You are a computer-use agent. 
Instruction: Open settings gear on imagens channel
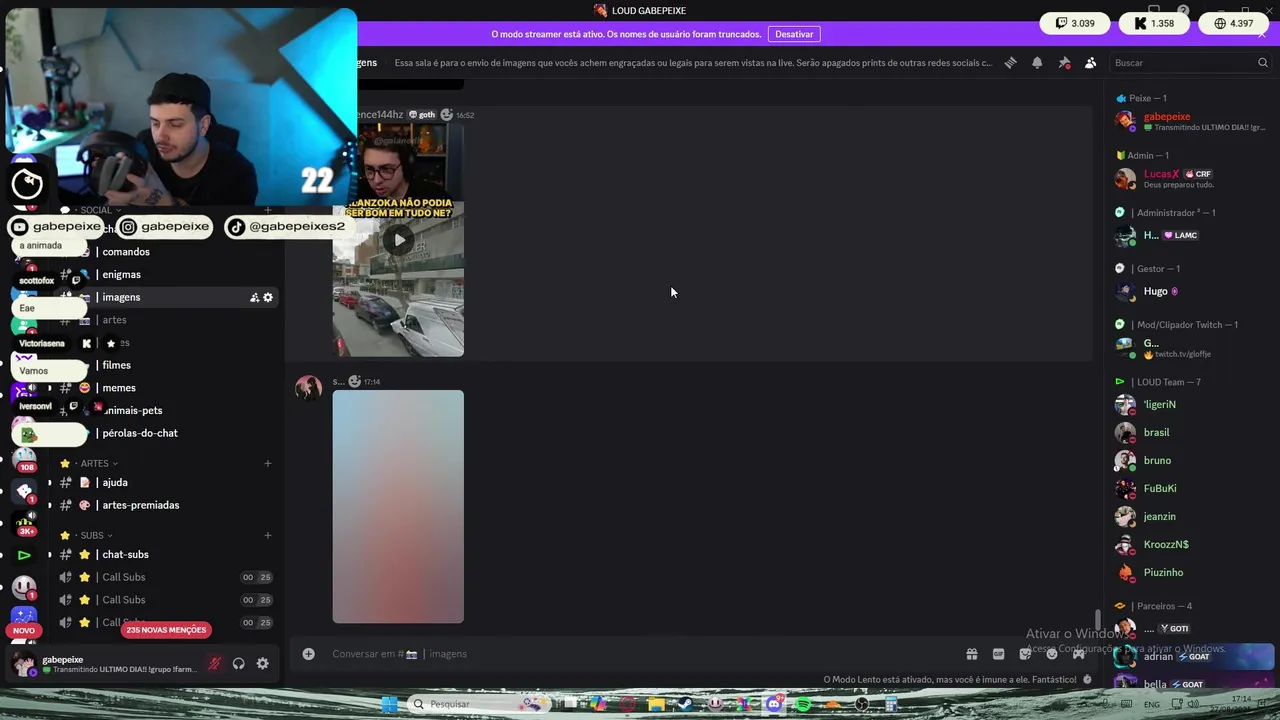coord(268,298)
